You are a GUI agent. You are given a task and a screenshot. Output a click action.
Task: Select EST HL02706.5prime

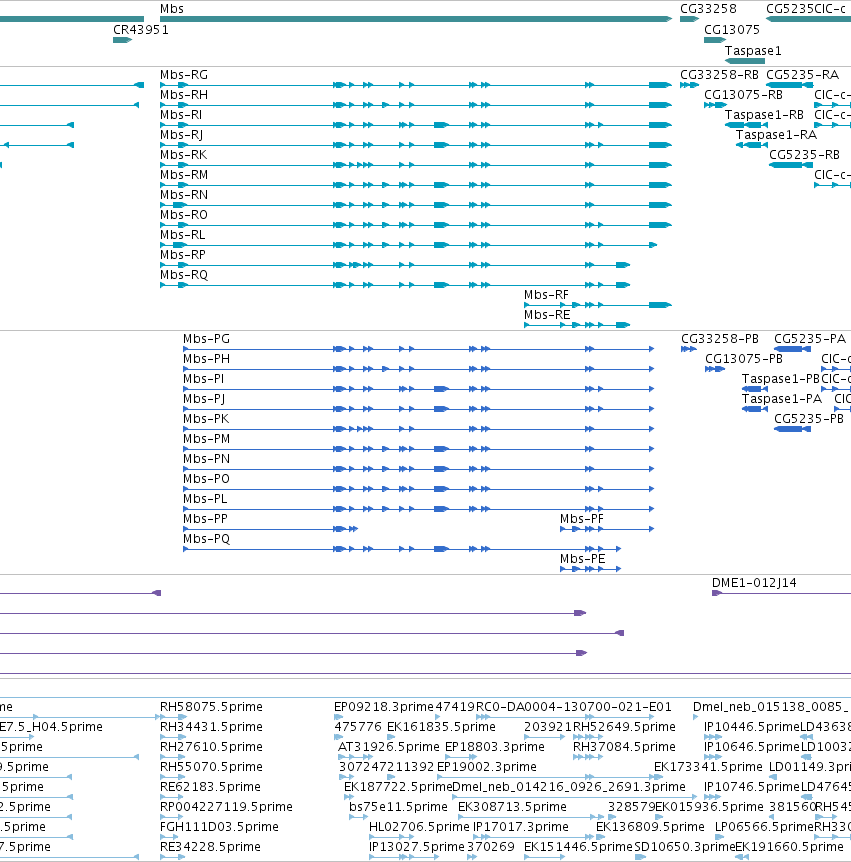coord(419,826)
